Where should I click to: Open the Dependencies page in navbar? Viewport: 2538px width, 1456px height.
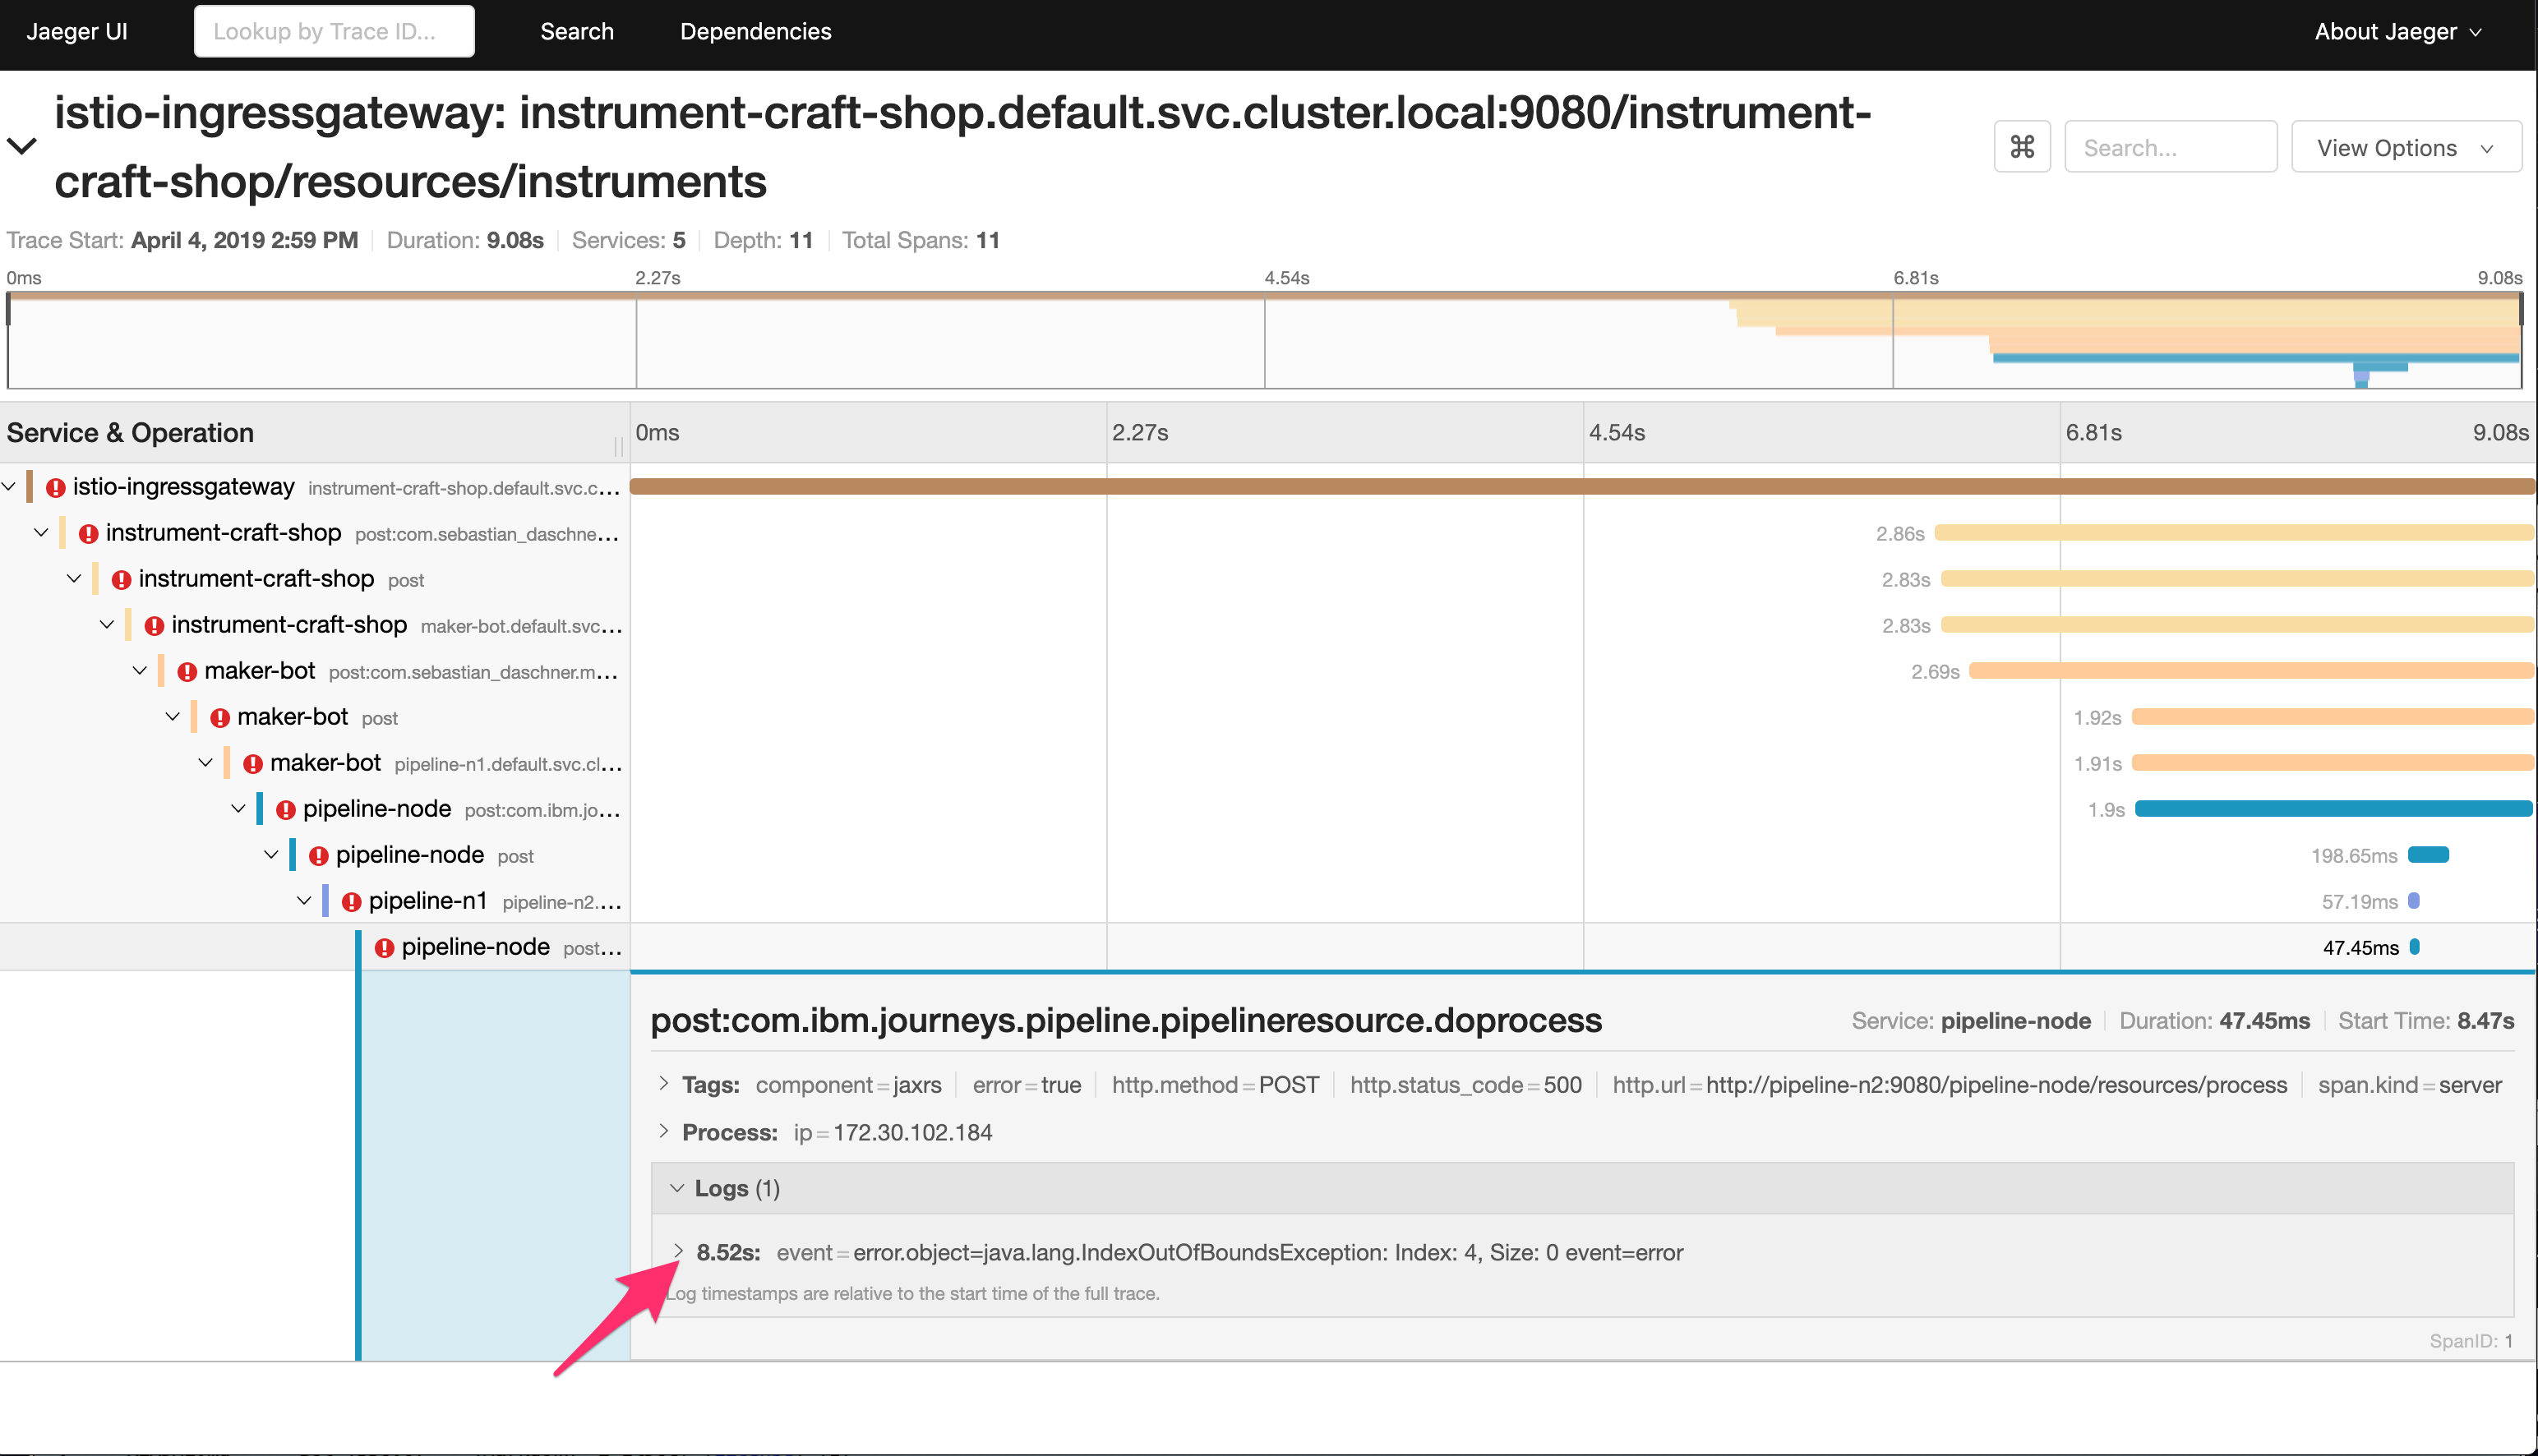(755, 31)
